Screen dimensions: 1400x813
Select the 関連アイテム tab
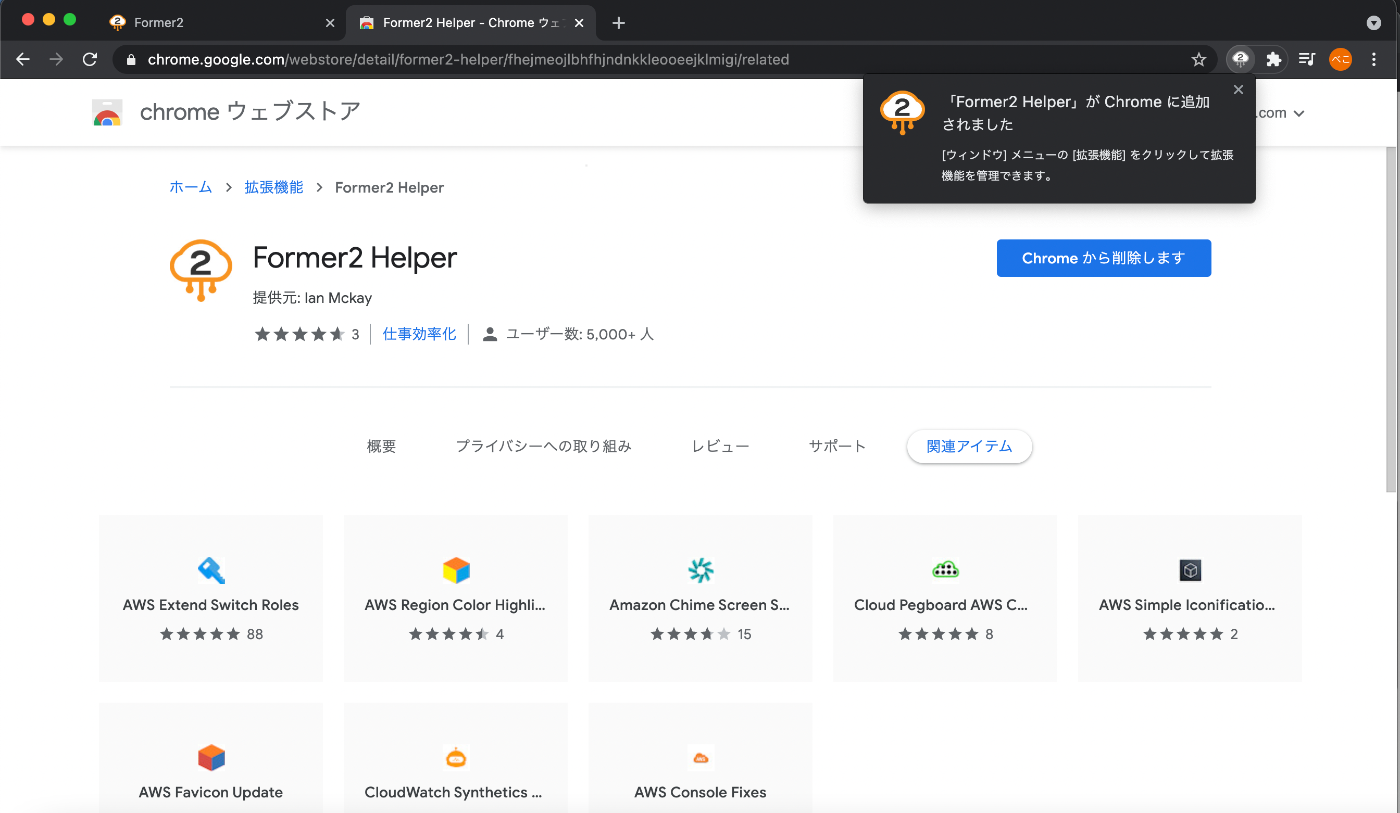969,446
